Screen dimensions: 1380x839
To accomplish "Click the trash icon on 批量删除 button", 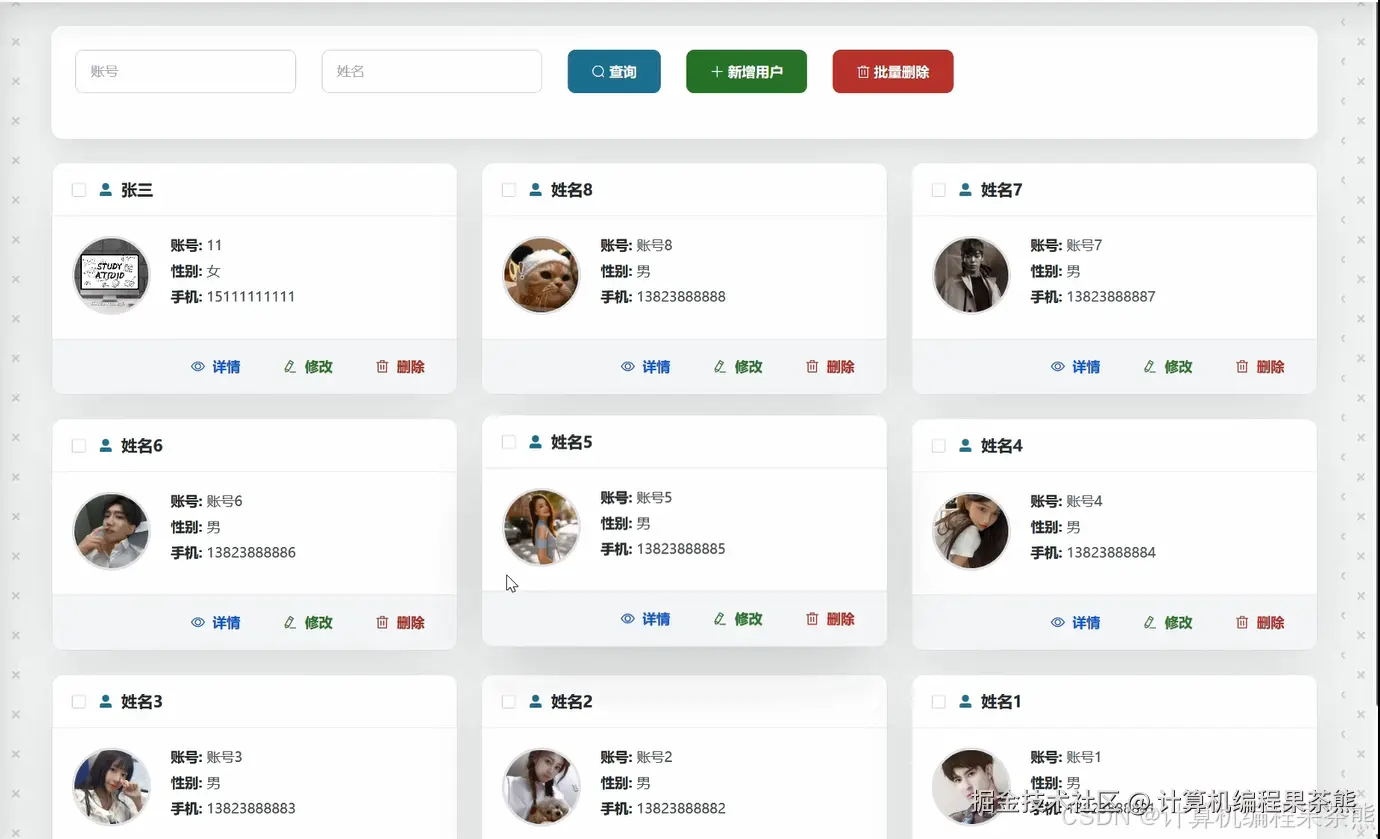I will point(862,71).
